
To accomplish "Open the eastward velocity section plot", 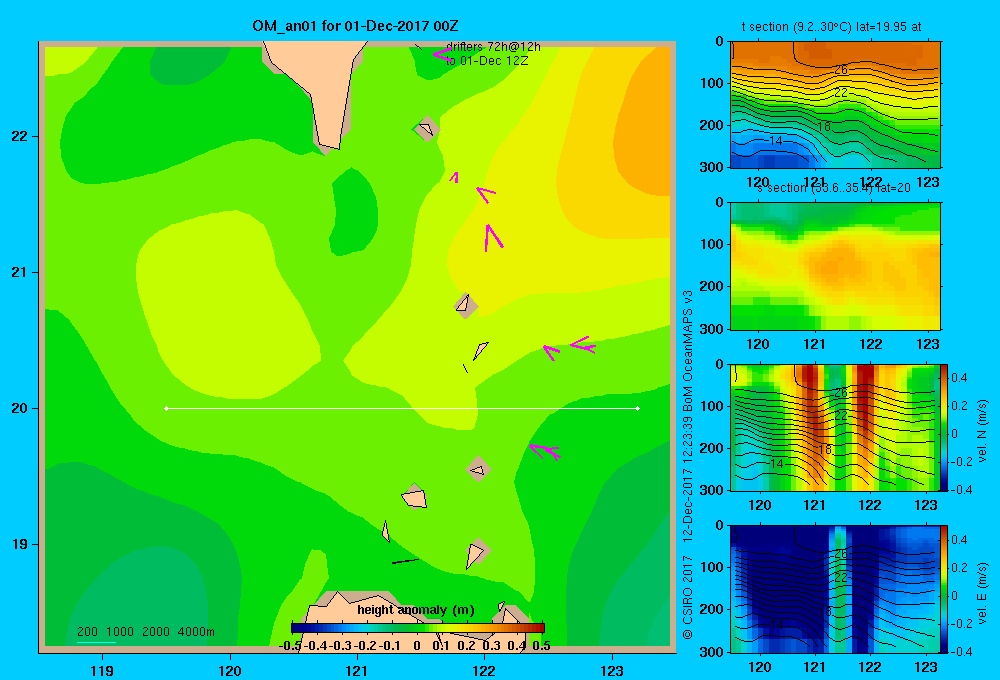I will pyautogui.click(x=835, y=589).
